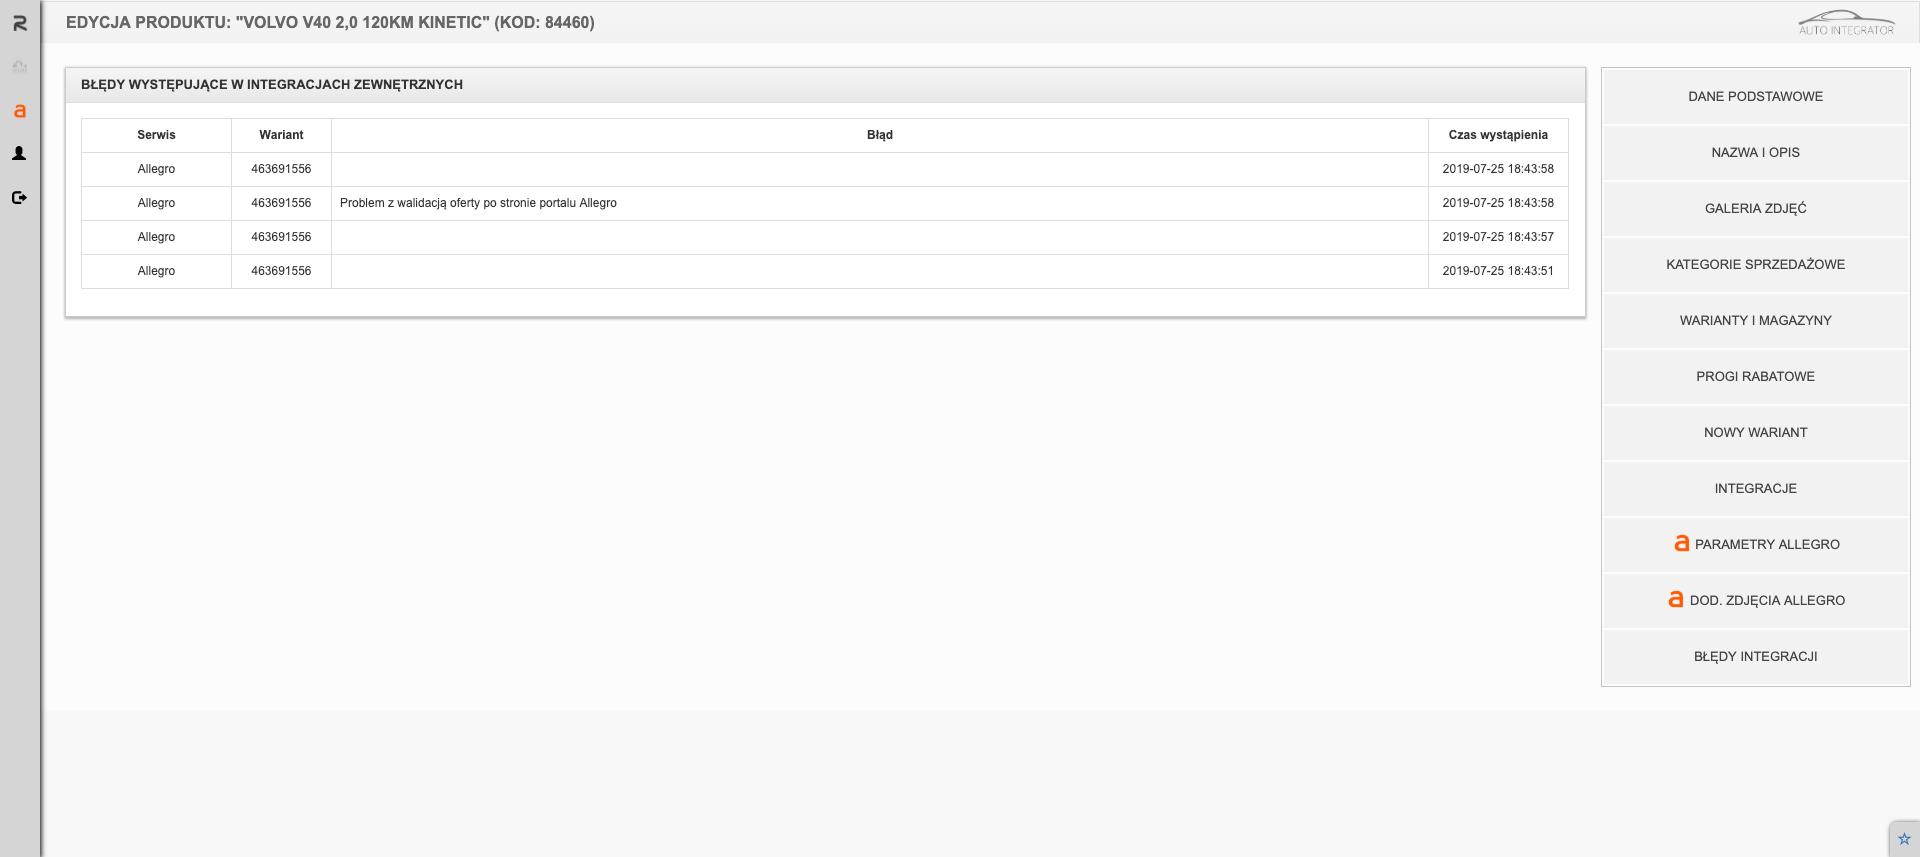This screenshot has width=1920, height=857.
Task: Go to Nazwa i Opis section
Action: pyautogui.click(x=1755, y=153)
